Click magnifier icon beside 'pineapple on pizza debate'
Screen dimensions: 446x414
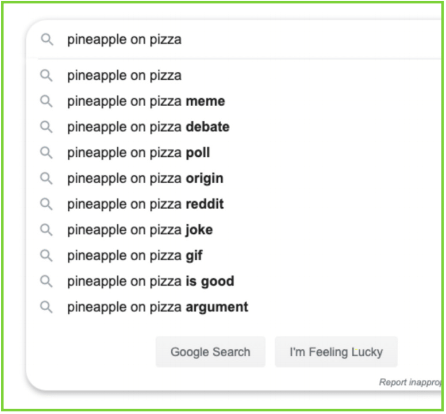pyautogui.click(x=46, y=127)
